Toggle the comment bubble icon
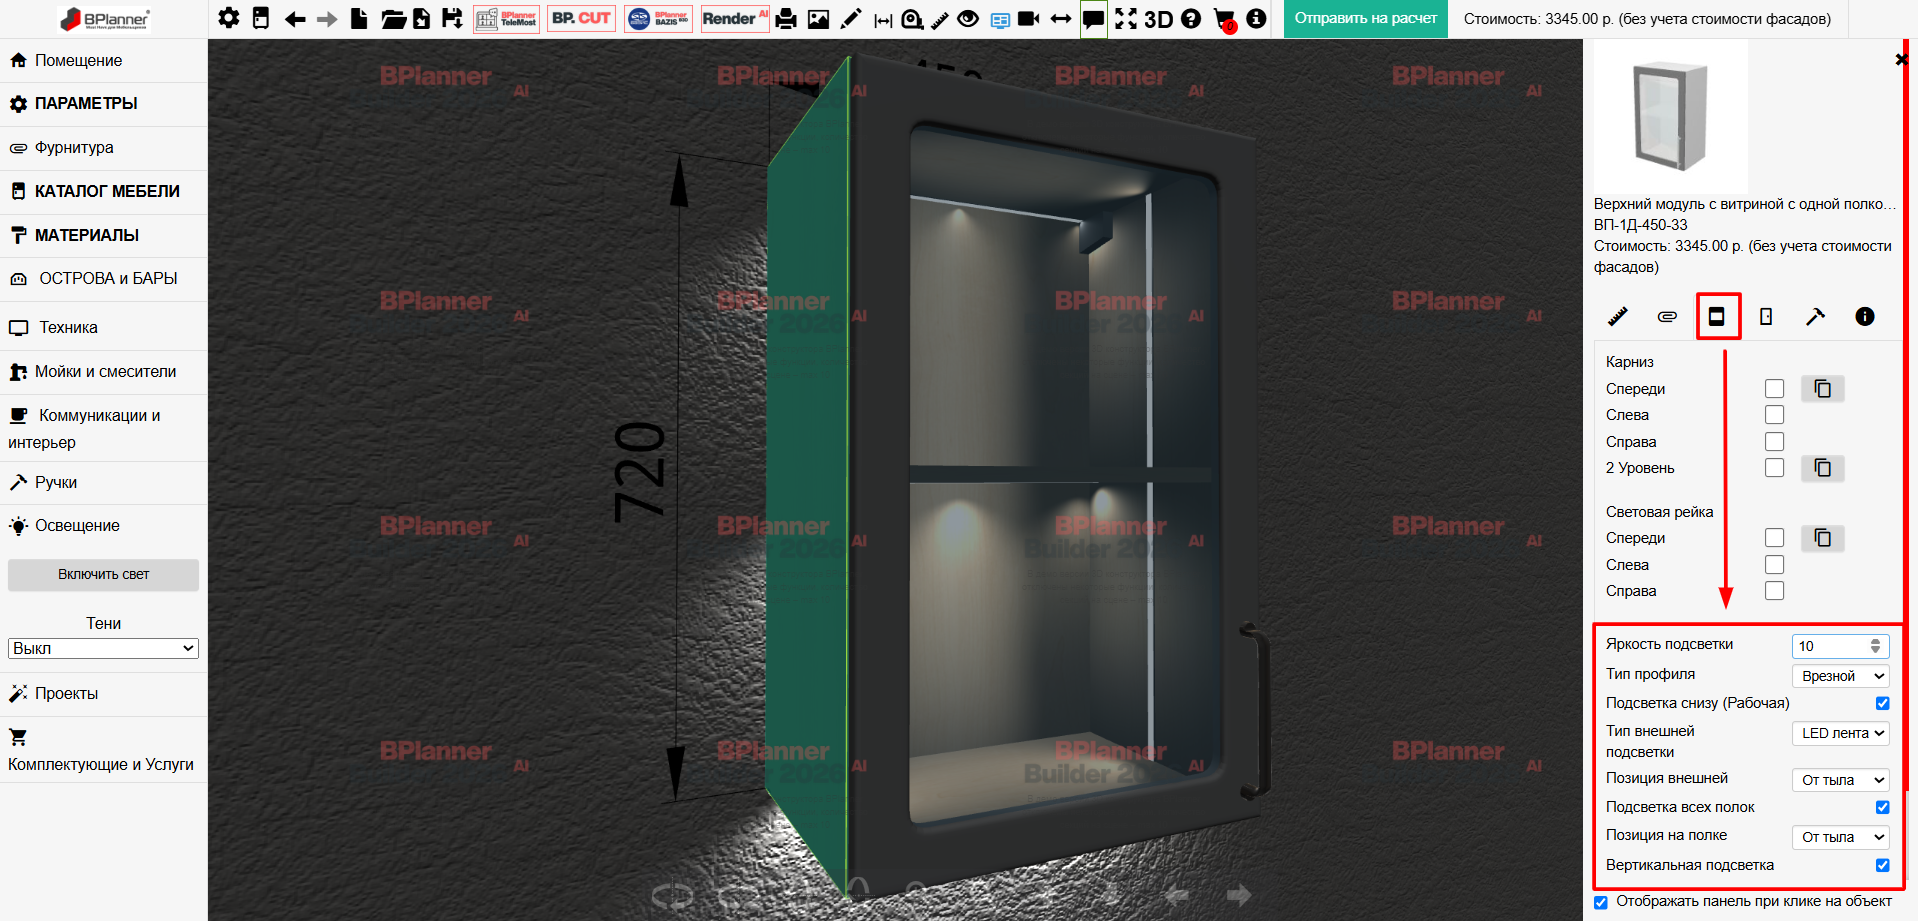1918x921 pixels. coord(1094,19)
